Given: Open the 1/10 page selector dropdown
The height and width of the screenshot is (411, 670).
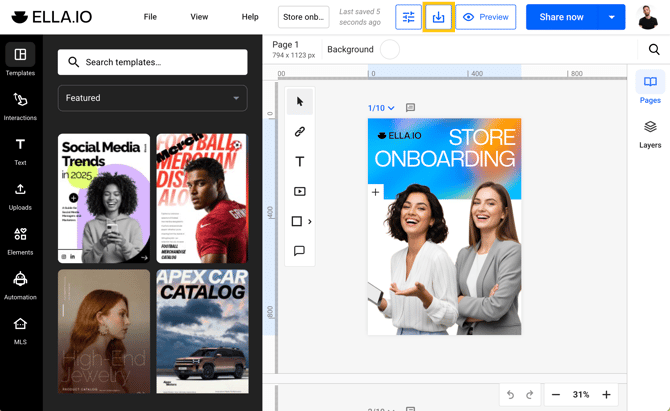Looking at the screenshot, I should (381, 108).
